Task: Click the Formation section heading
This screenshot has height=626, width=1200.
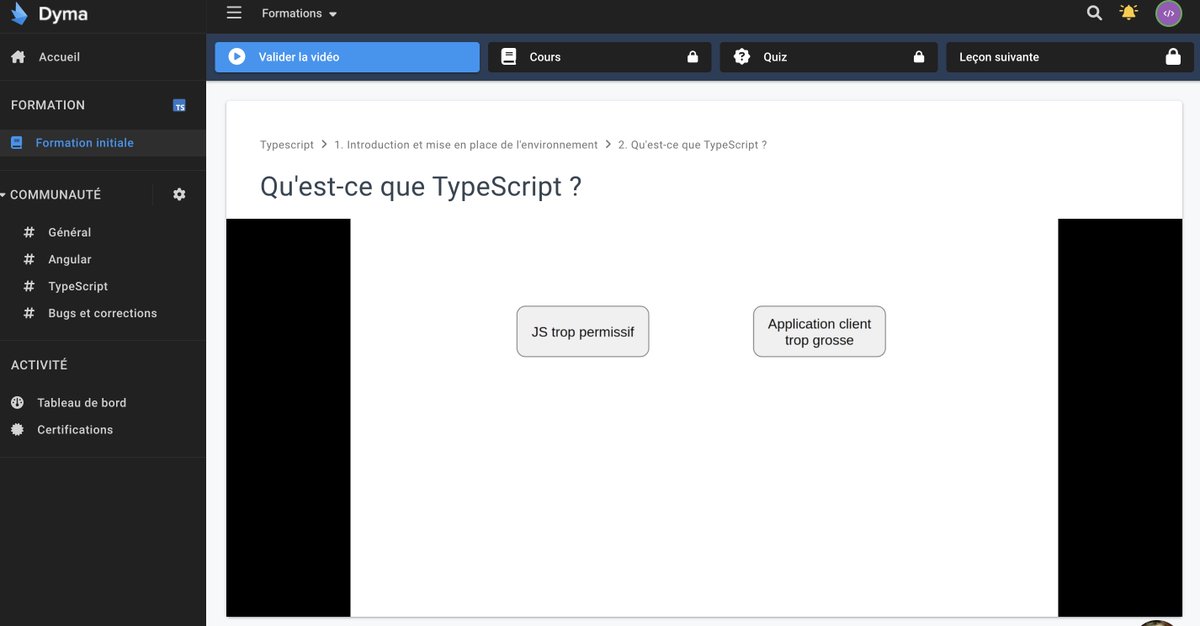Action: click(x=48, y=105)
